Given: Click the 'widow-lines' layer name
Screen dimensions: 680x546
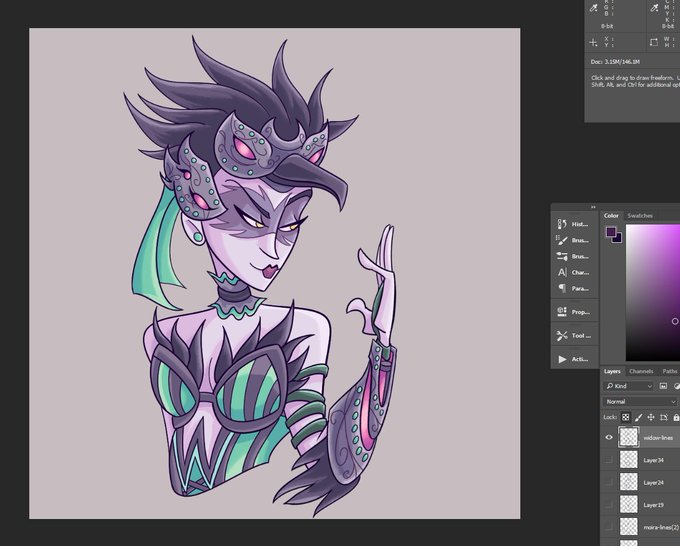Looking at the screenshot, I should [x=658, y=438].
